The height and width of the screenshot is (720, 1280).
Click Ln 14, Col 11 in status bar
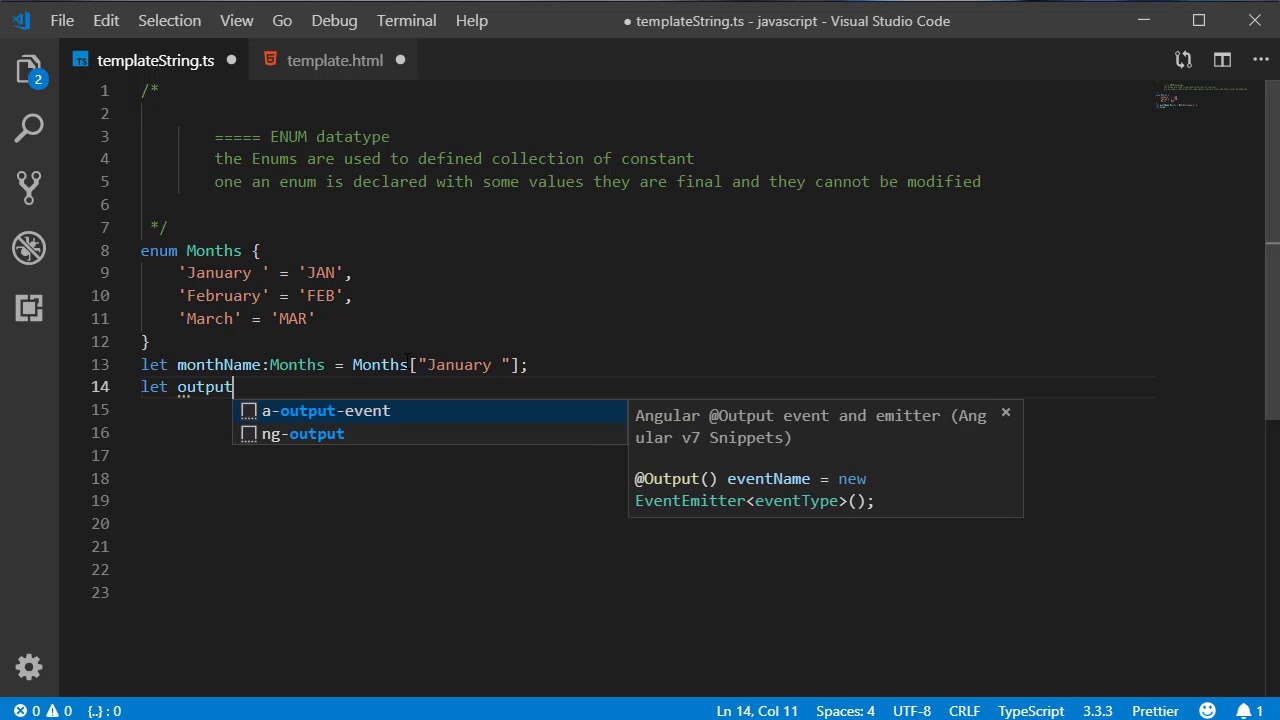pos(757,711)
